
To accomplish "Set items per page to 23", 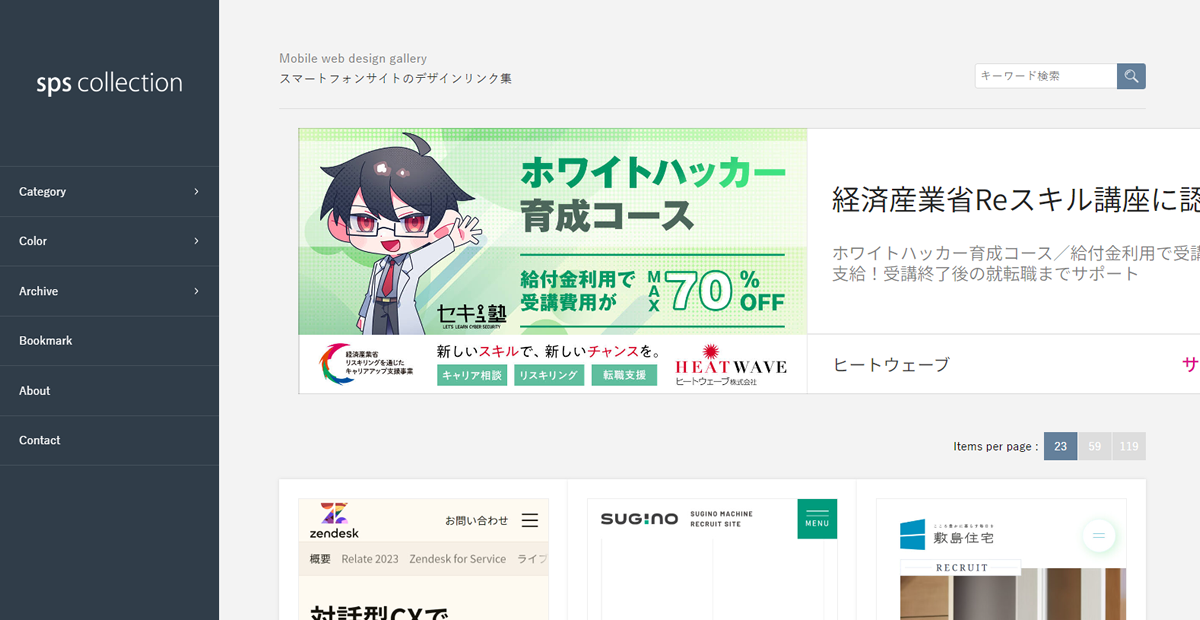I will tap(1060, 446).
